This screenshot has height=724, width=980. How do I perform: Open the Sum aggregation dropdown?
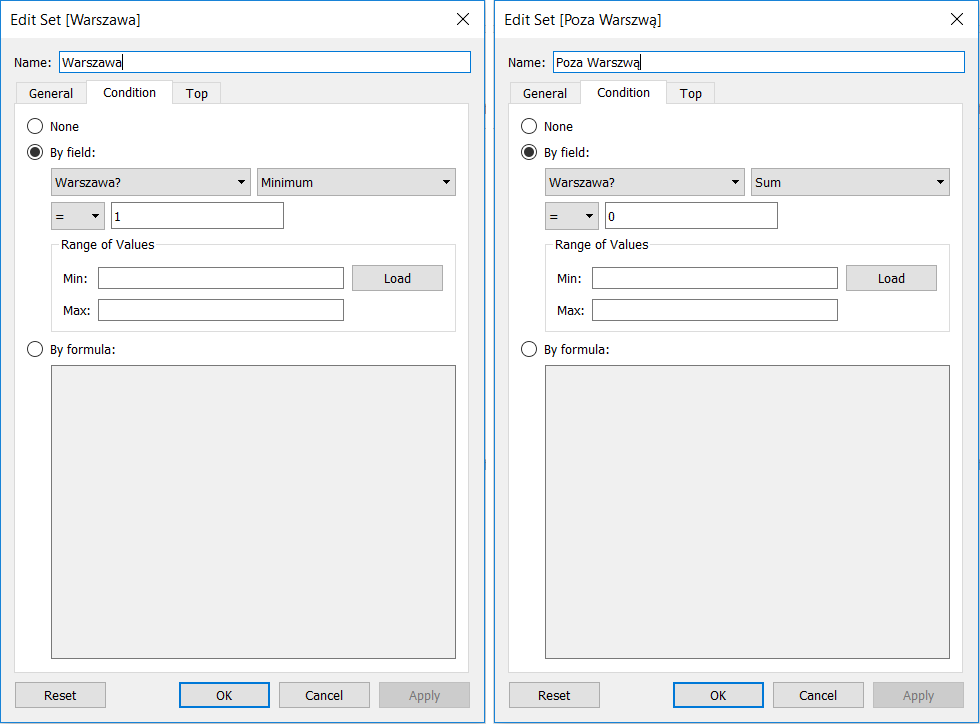(x=850, y=183)
